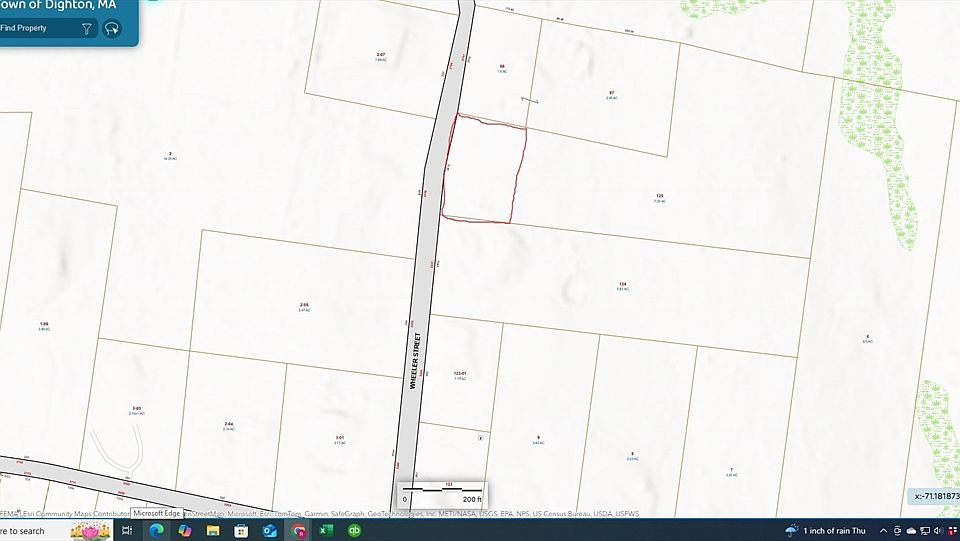Screen dimensions: 960x541
Task: Open Excel from the taskbar
Action: (x=326, y=531)
